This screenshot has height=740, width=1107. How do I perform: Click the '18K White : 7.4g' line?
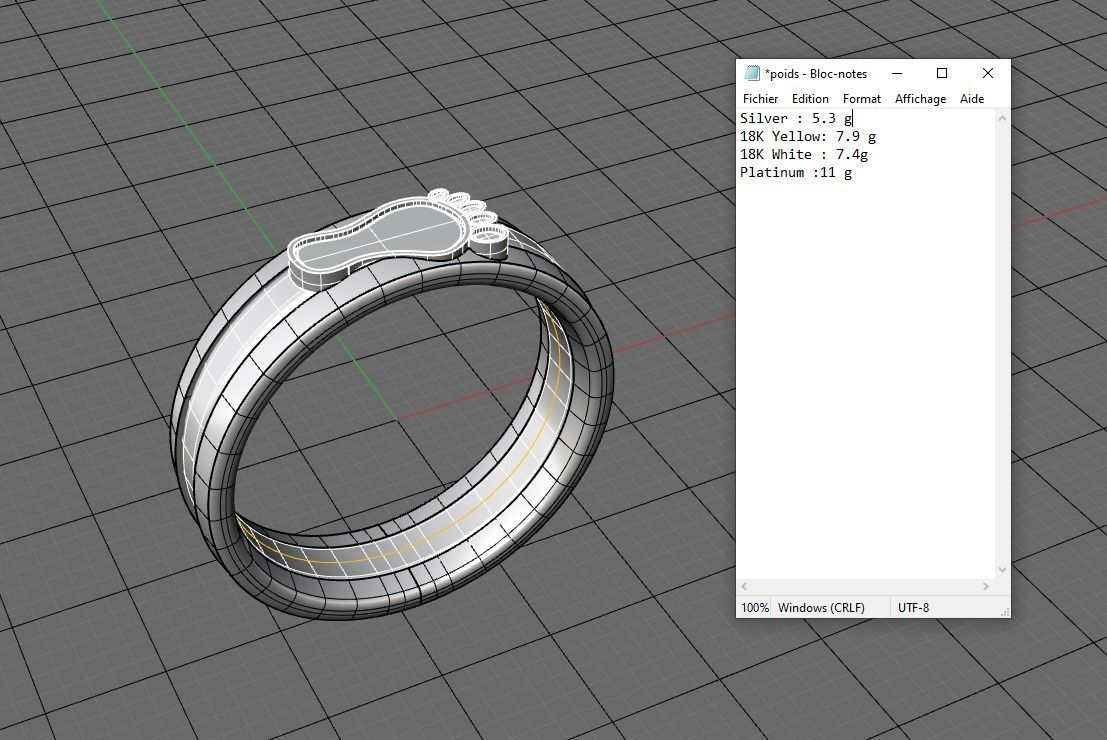(803, 154)
